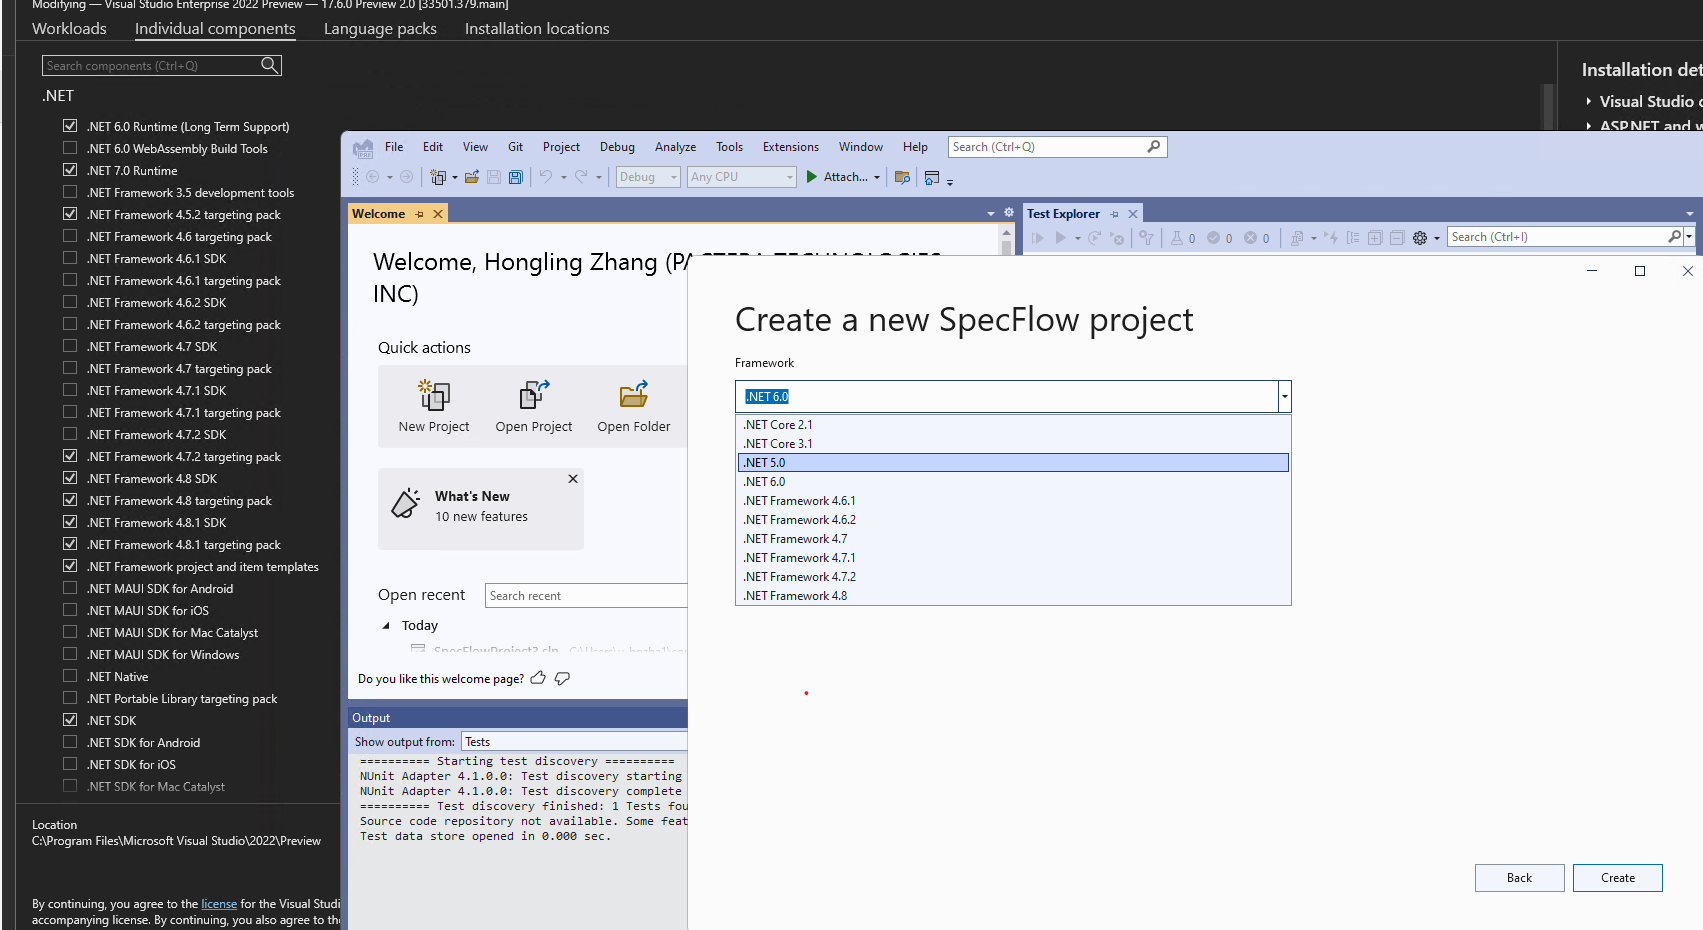Switch to the Language packs installer tab
The image size is (1703, 930).
380,29
